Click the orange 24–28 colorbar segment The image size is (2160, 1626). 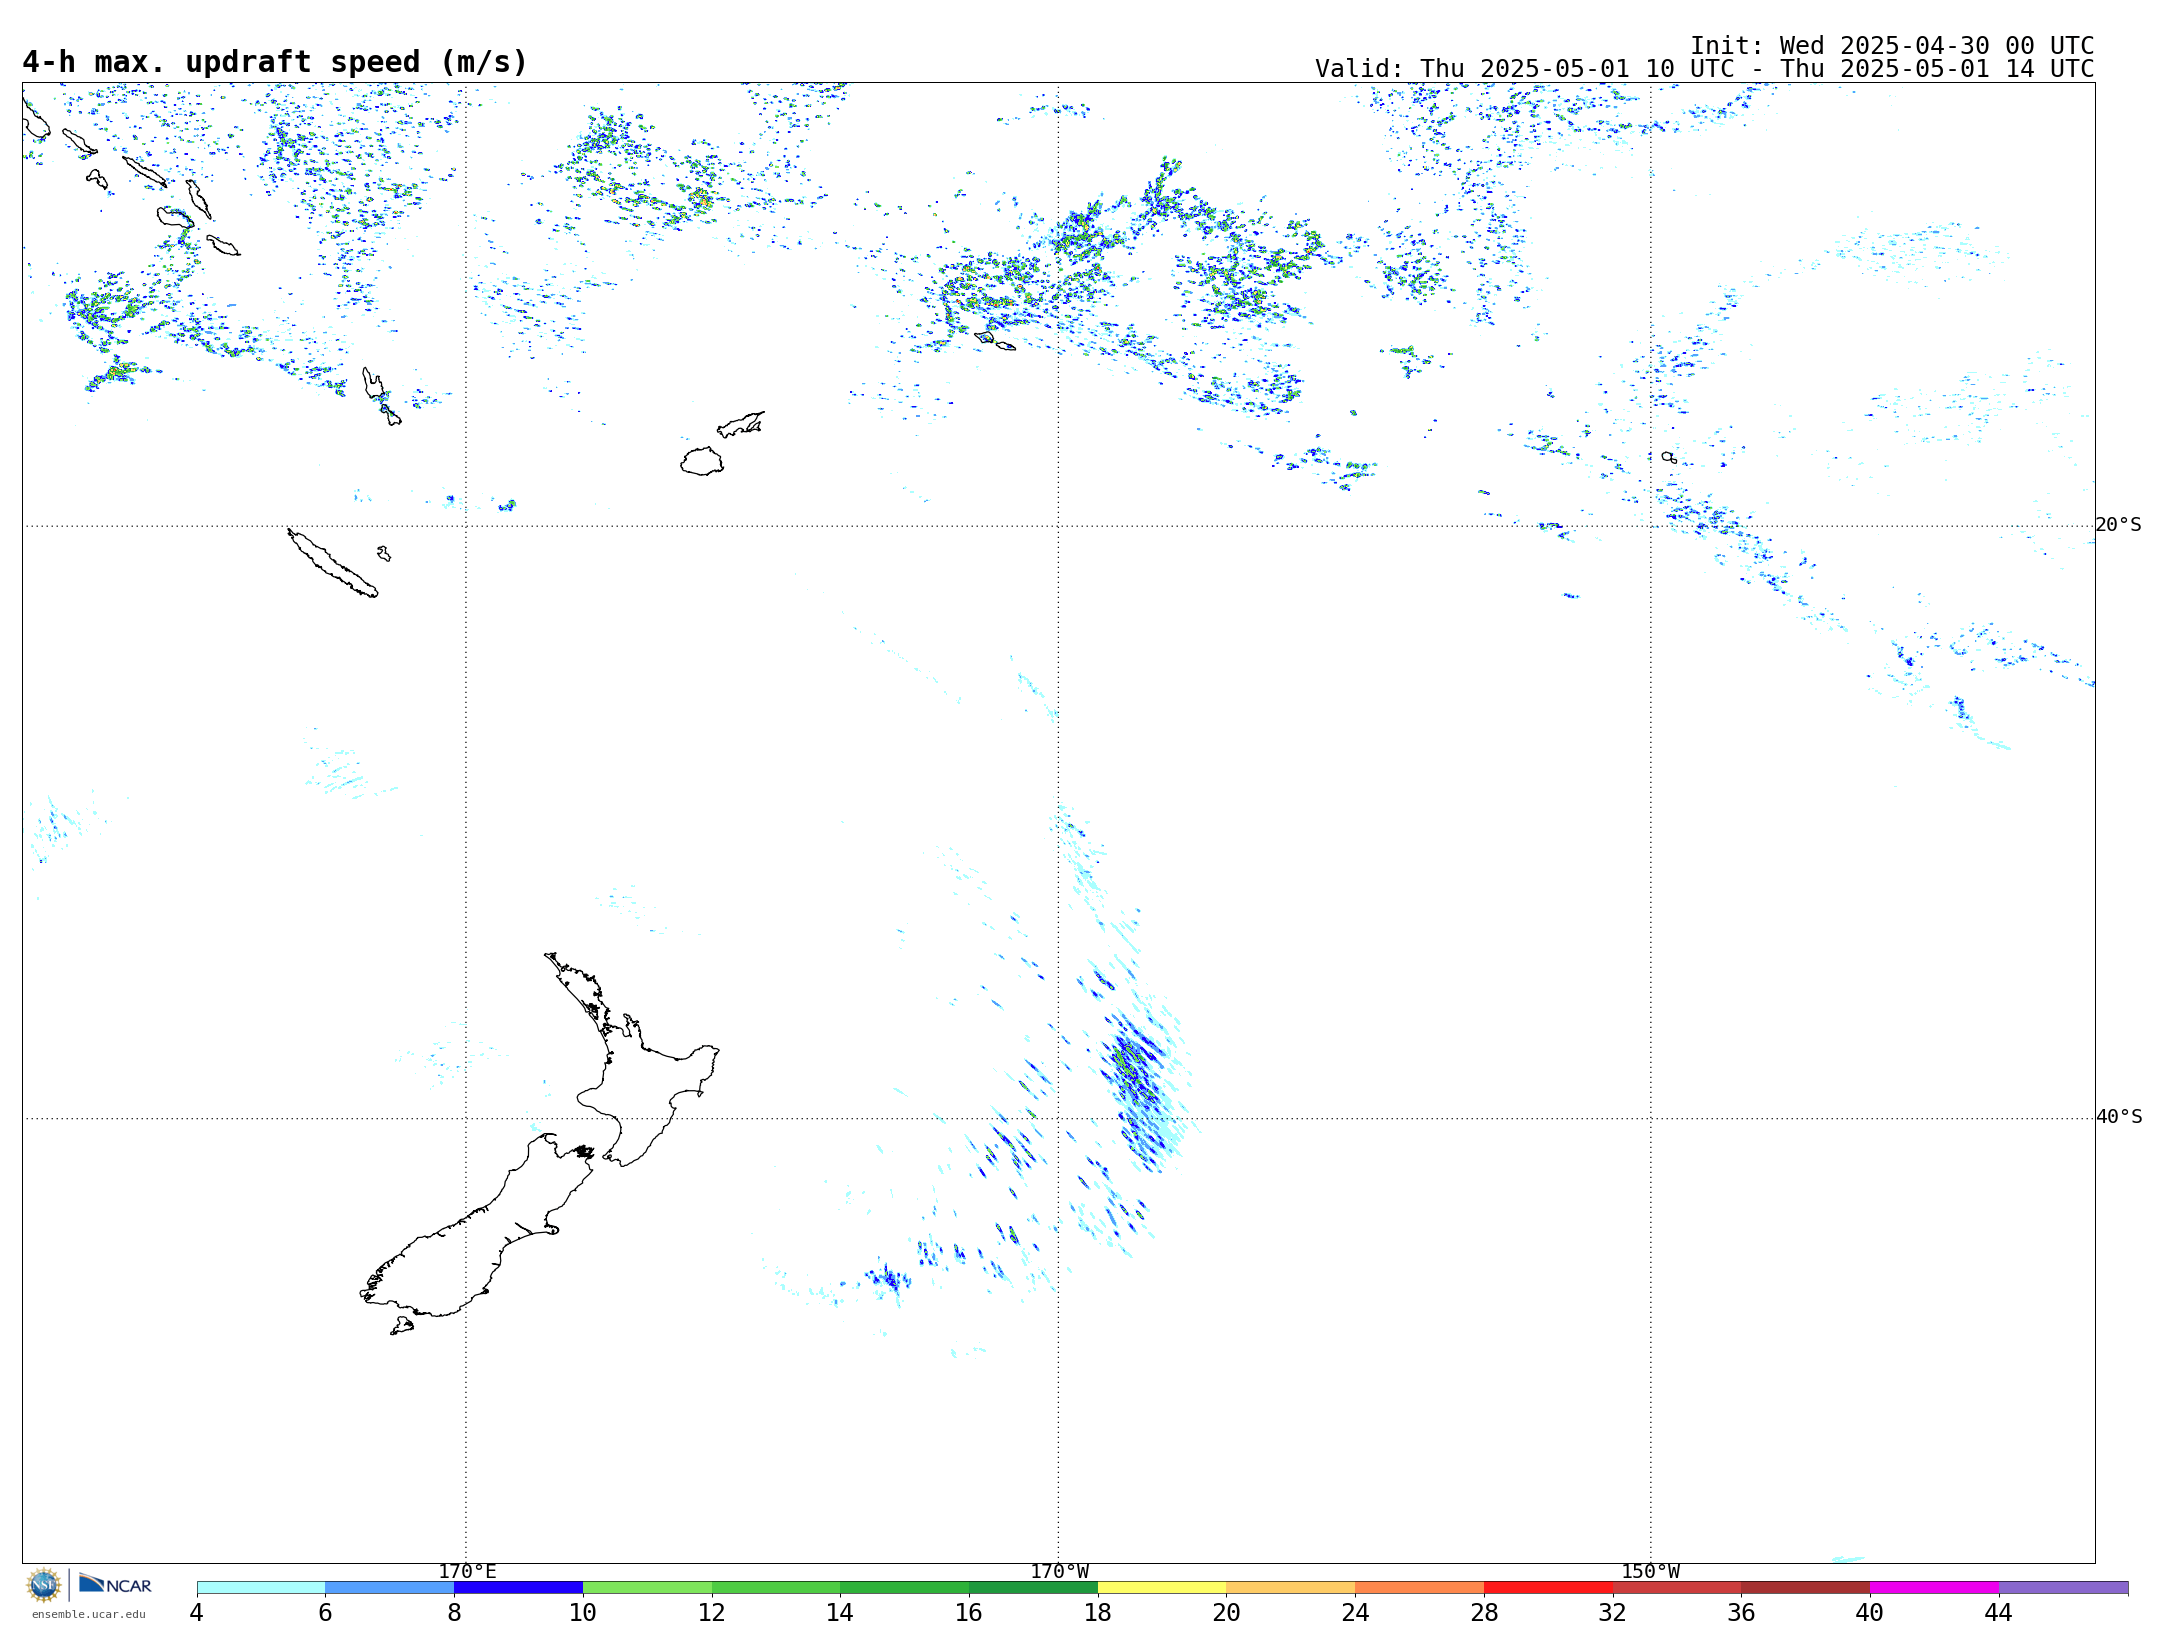[x=1419, y=1587]
